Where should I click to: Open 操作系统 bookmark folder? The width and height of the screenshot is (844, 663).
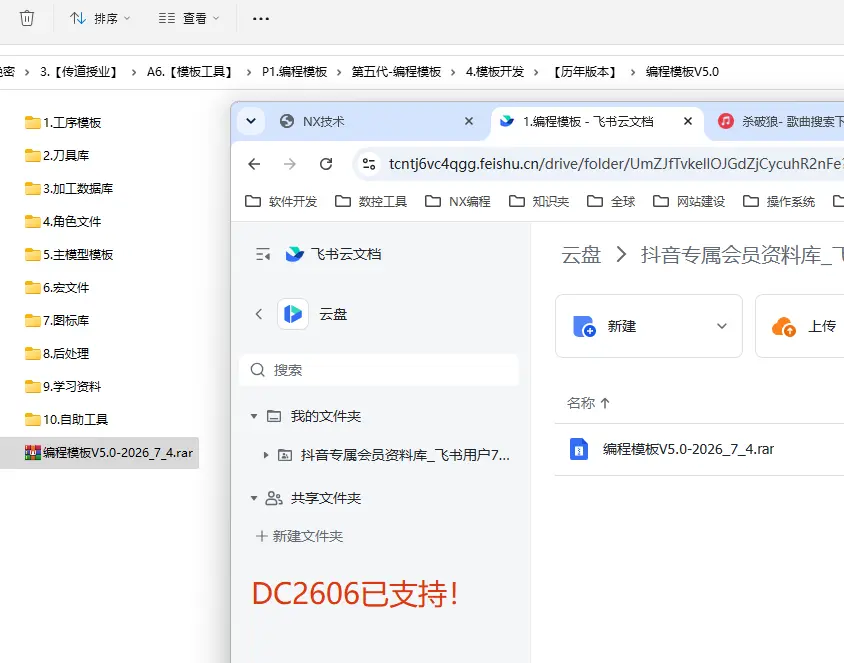click(x=779, y=201)
